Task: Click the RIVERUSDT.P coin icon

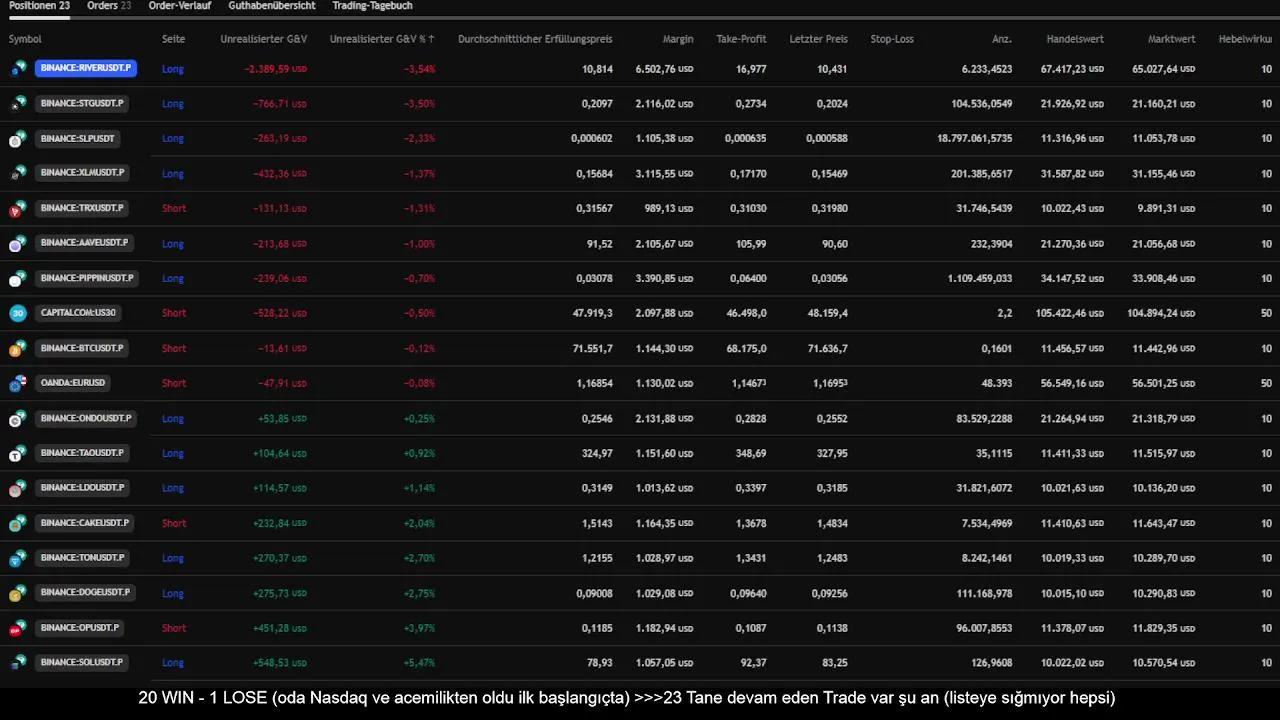Action: click(x=18, y=68)
